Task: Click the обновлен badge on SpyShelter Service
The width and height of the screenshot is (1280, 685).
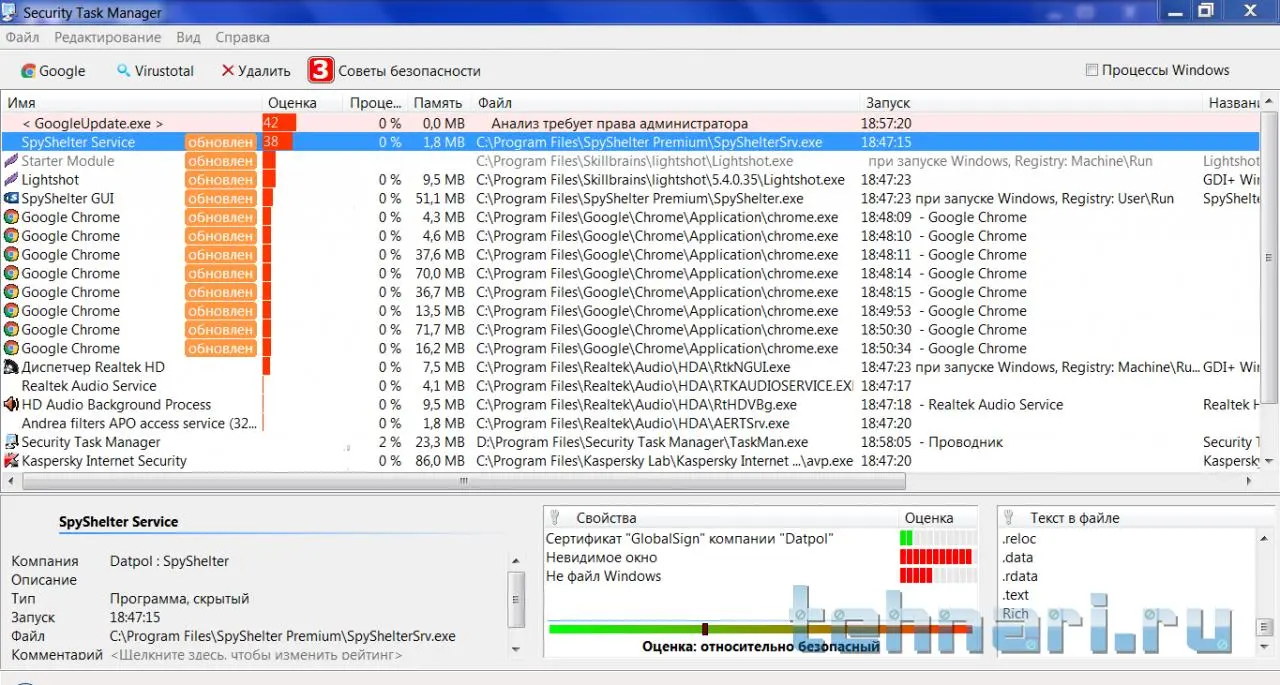Action: point(220,142)
